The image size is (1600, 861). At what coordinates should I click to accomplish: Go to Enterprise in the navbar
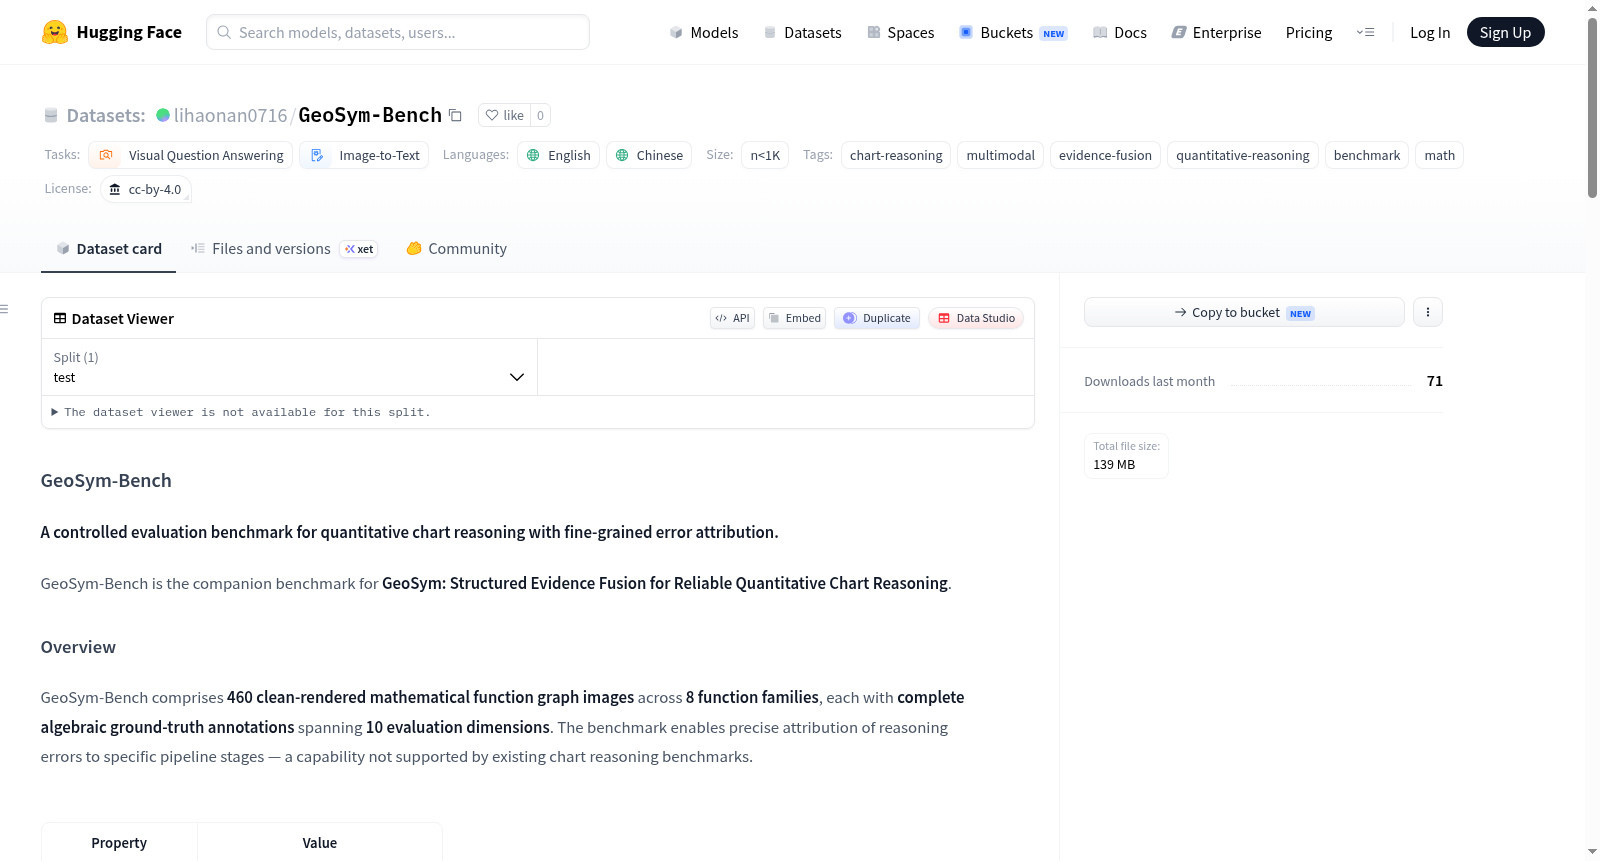(1216, 33)
